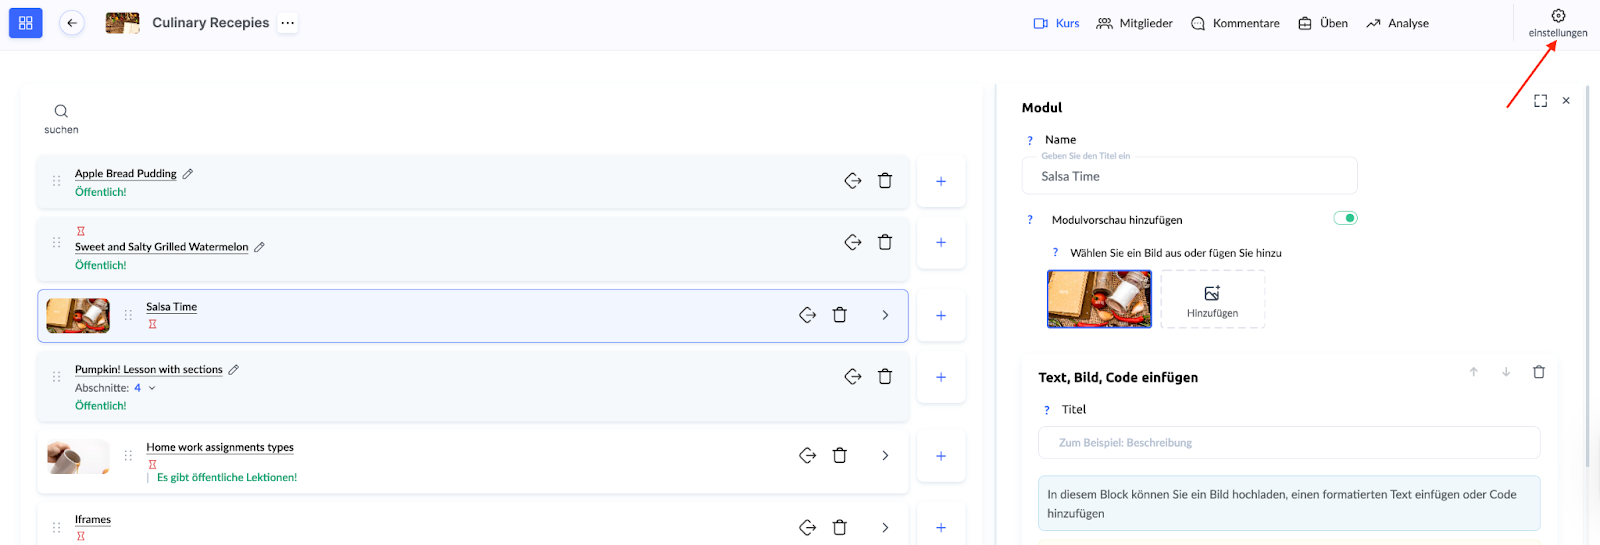Edit Sweet and Salty Grilled Watermelon title
Image resolution: width=1600 pixels, height=545 pixels.
coord(259,247)
